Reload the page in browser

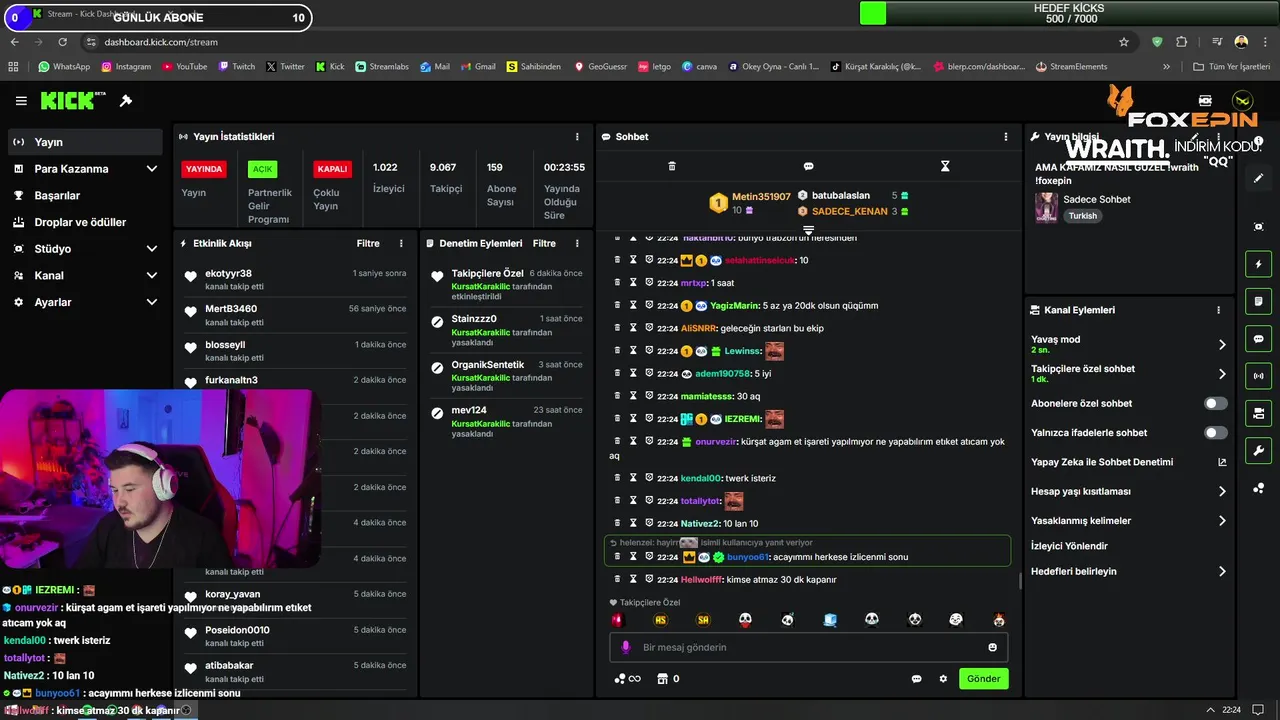click(x=63, y=42)
